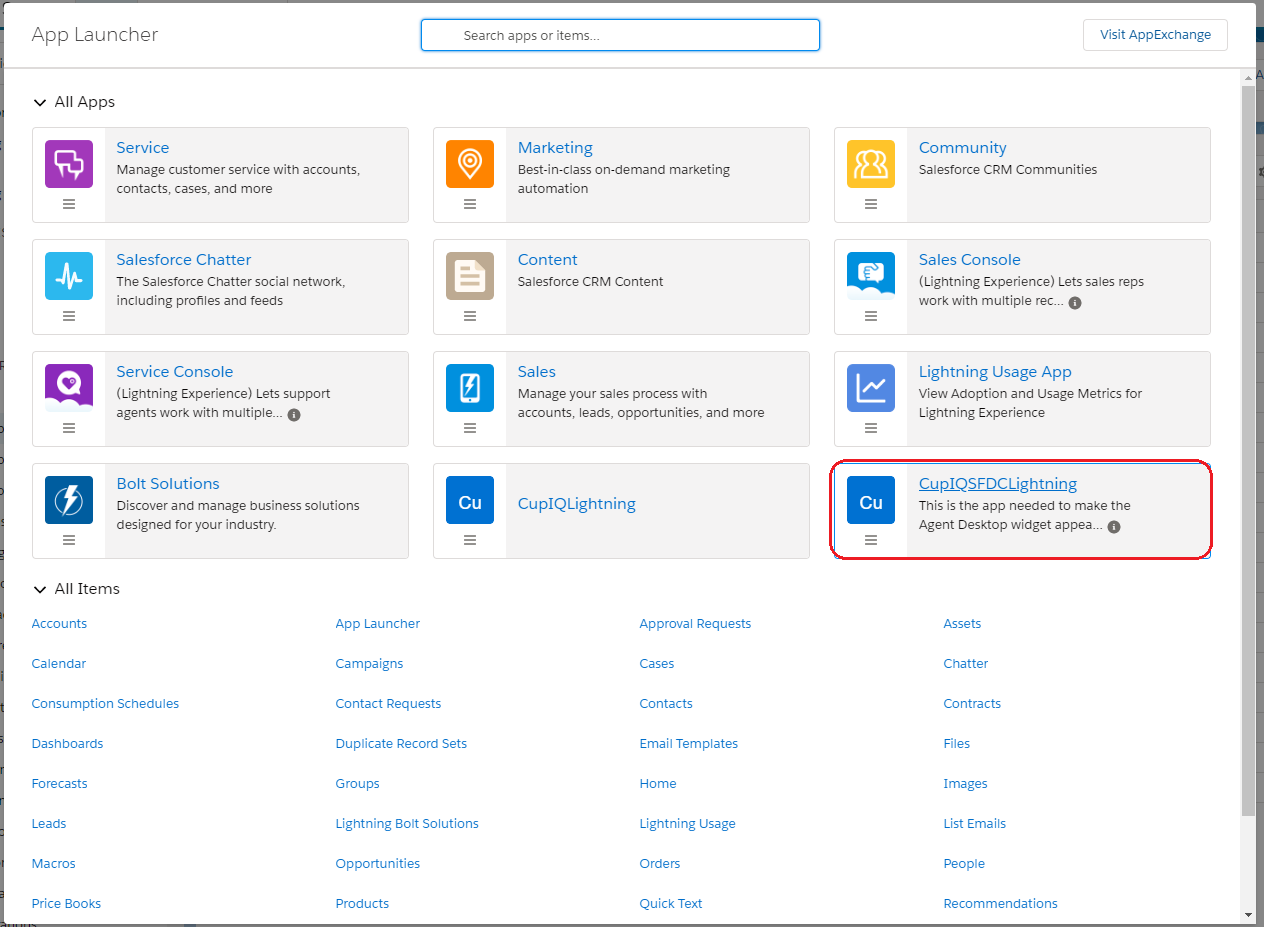Open the orange Marketing app icon
Screen dimensions: 1264x927
pos(470,164)
